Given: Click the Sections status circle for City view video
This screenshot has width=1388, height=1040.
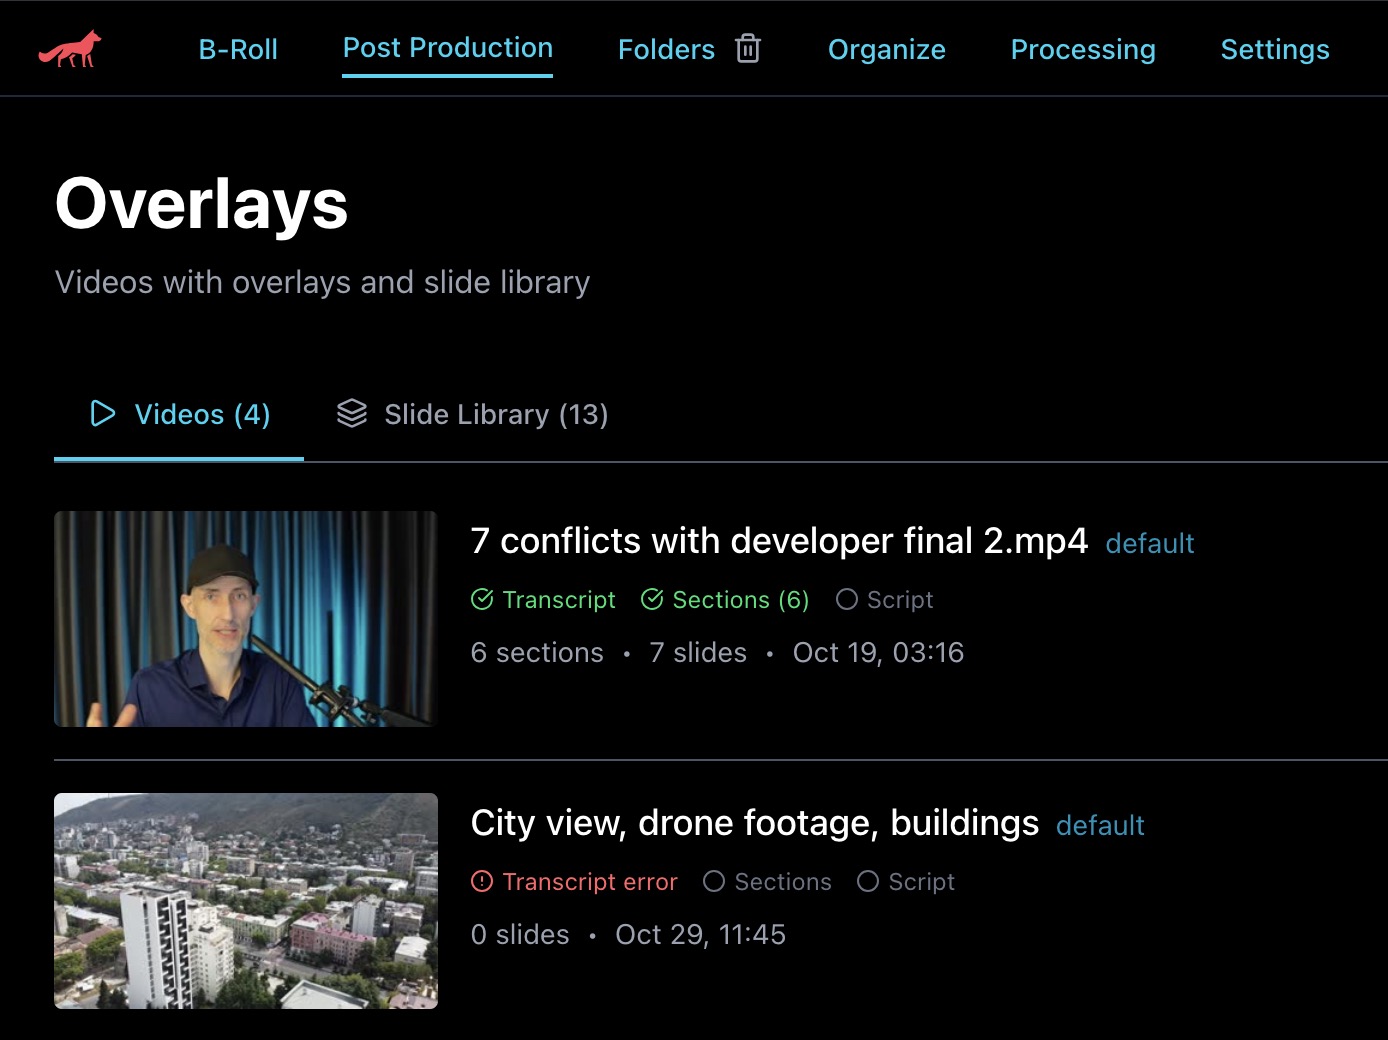Looking at the screenshot, I should [714, 881].
